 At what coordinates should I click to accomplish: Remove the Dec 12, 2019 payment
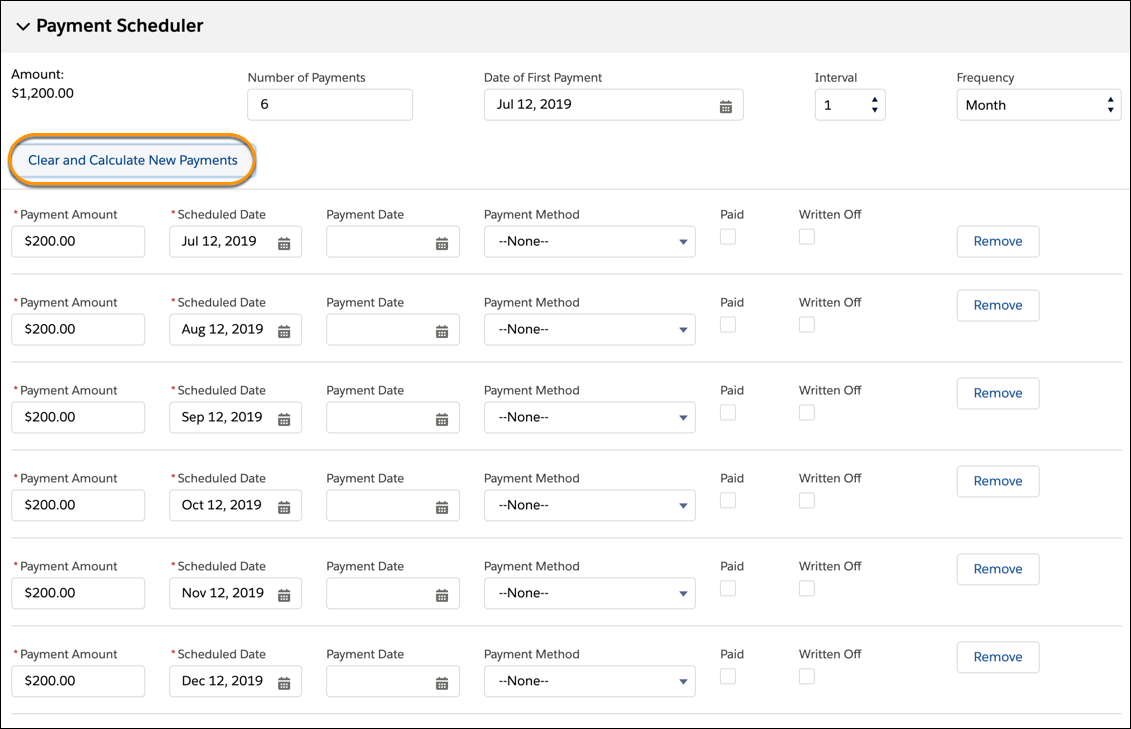(x=998, y=658)
